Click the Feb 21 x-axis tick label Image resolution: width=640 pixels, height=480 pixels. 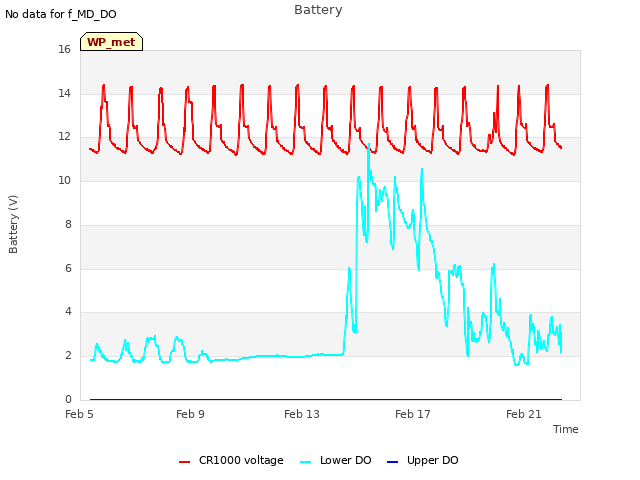point(524,414)
